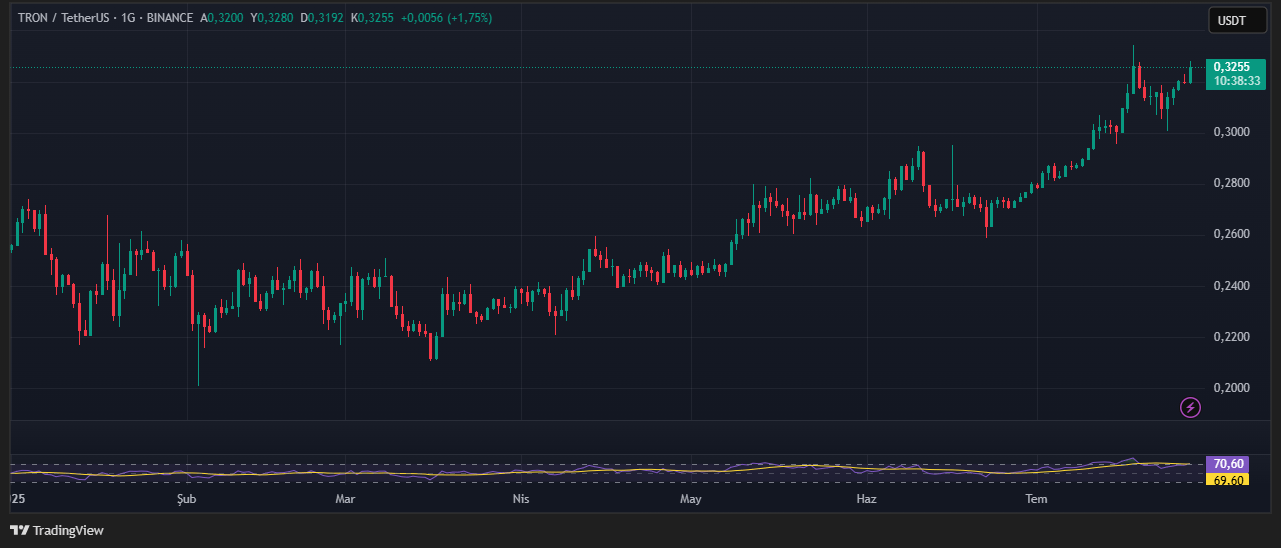This screenshot has height=548, width=1281.
Task: Click the 0,3000 price axis label
Action: click(x=1231, y=132)
